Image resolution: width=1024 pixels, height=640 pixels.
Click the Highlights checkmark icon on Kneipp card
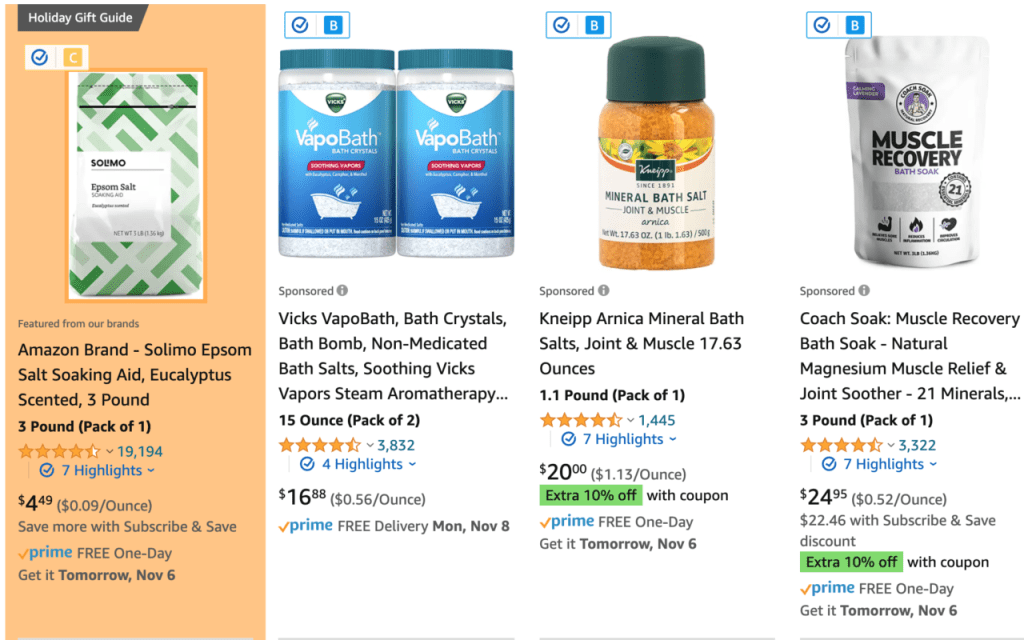(x=568, y=439)
